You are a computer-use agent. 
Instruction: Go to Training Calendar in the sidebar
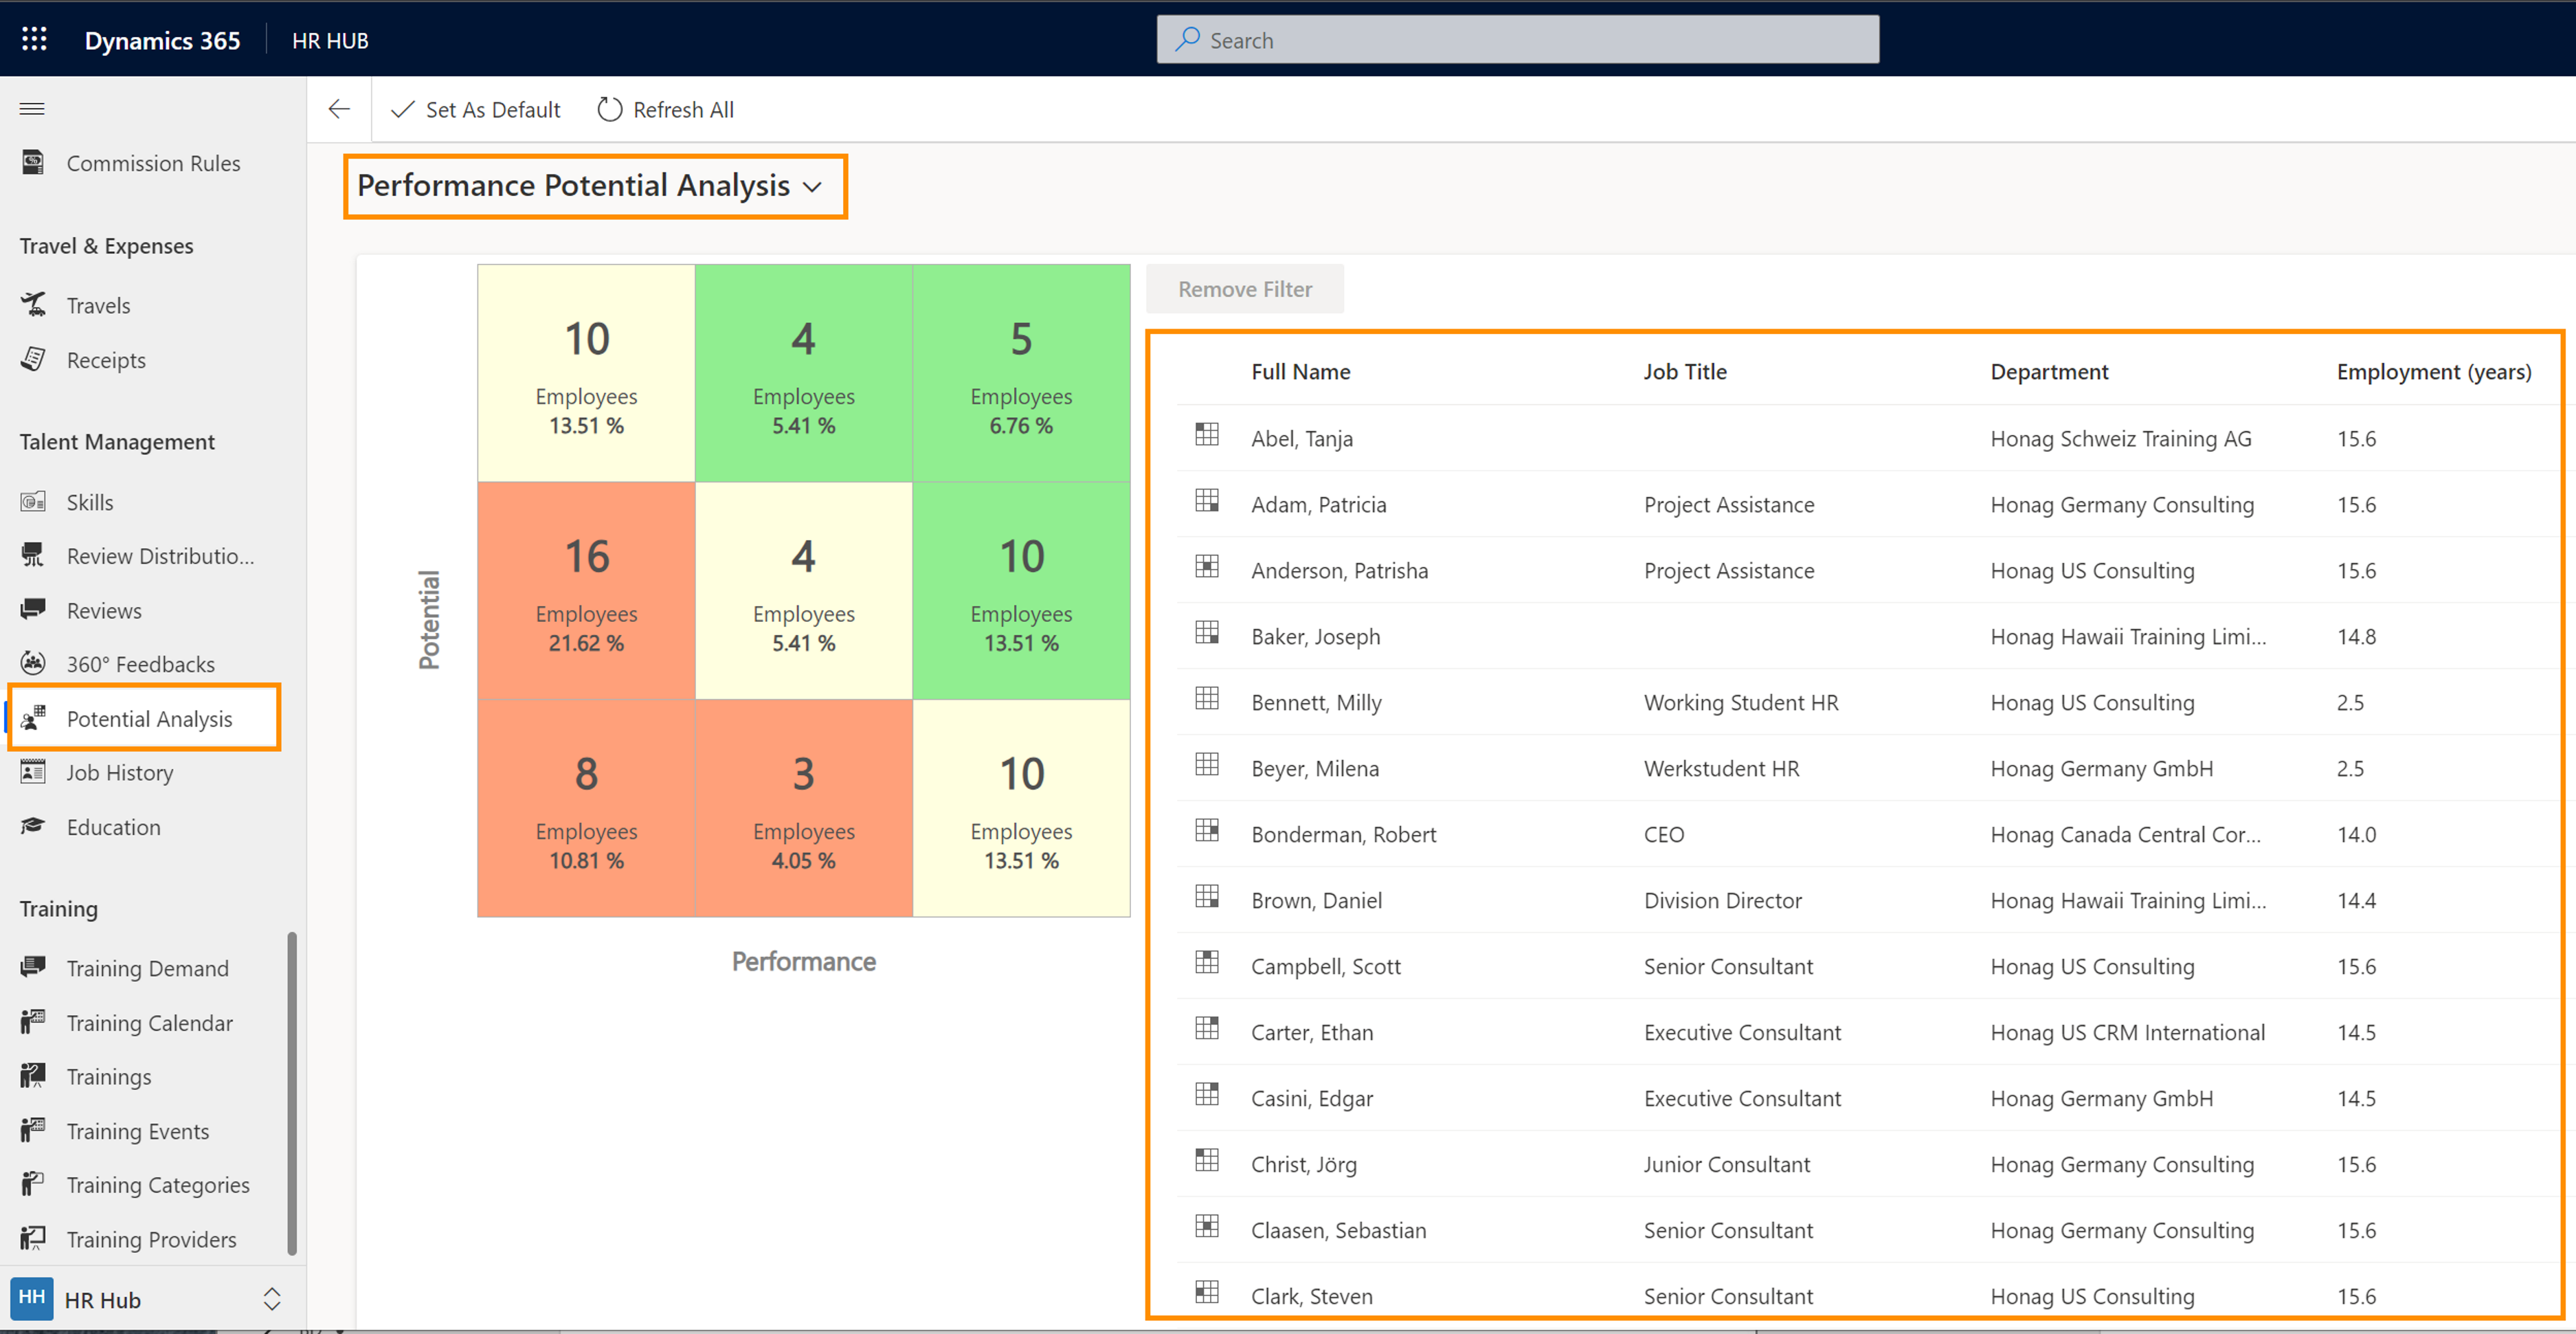coord(149,1022)
